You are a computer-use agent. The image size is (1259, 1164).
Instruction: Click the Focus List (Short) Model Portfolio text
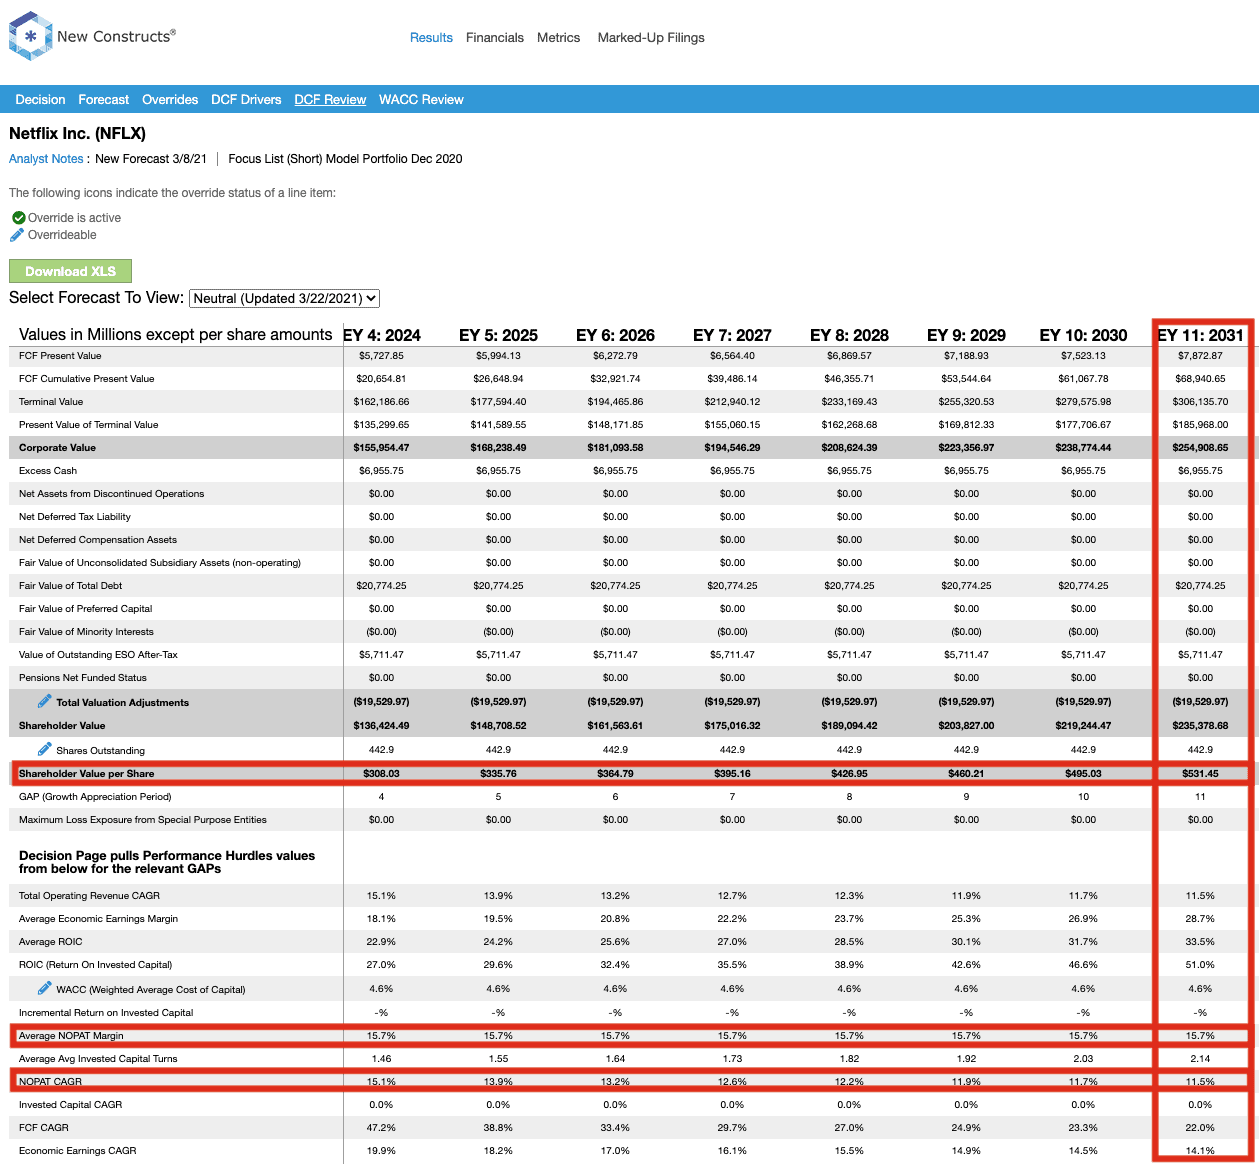coord(345,159)
